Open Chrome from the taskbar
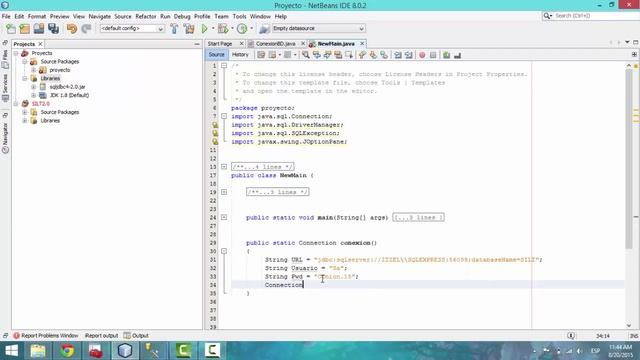The image size is (640, 360). 67,351
